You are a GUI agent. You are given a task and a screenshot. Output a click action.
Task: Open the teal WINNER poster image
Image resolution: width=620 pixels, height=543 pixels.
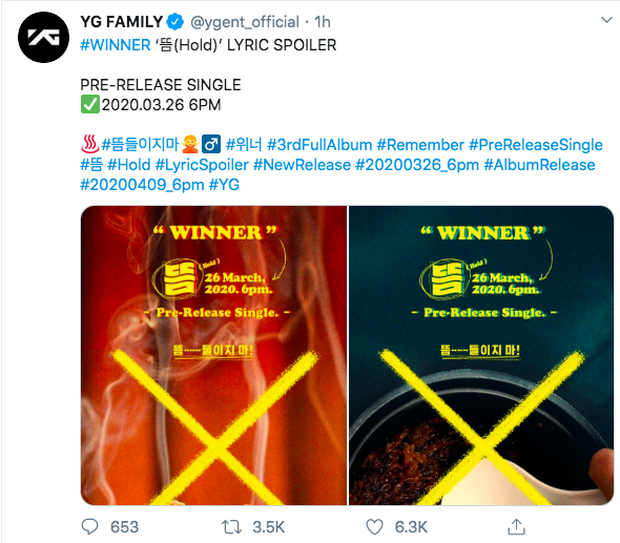pyautogui.click(x=481, y=355)
